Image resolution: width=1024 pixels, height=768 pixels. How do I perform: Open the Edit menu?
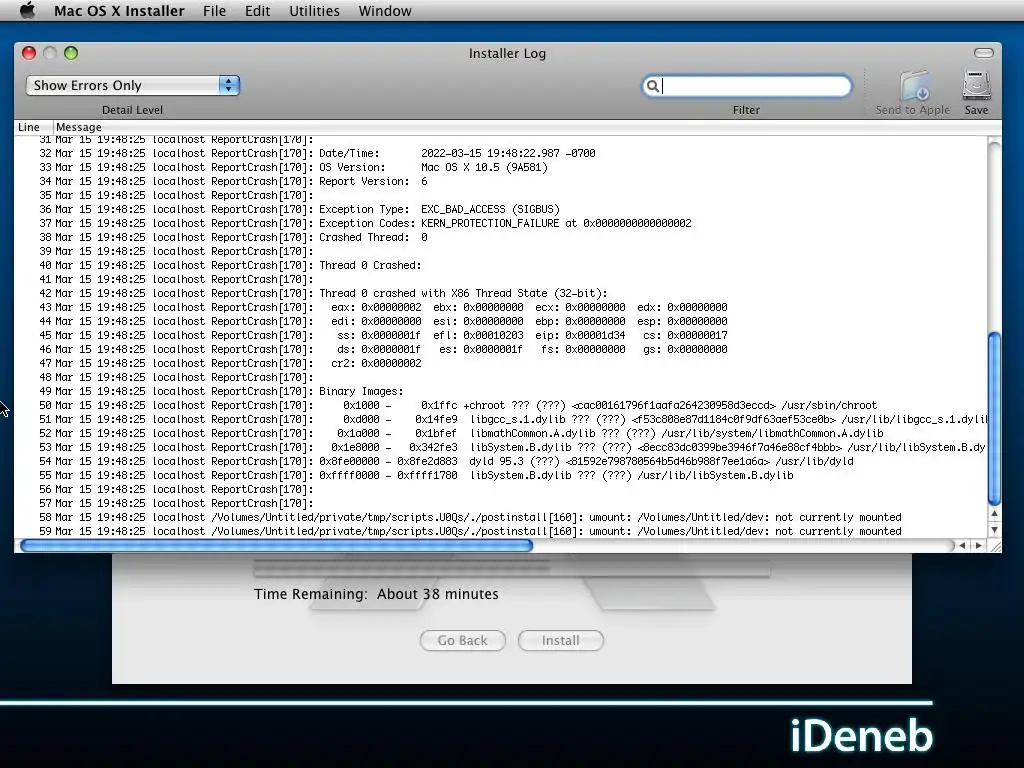pyautogui.click(x=257, y=11)
